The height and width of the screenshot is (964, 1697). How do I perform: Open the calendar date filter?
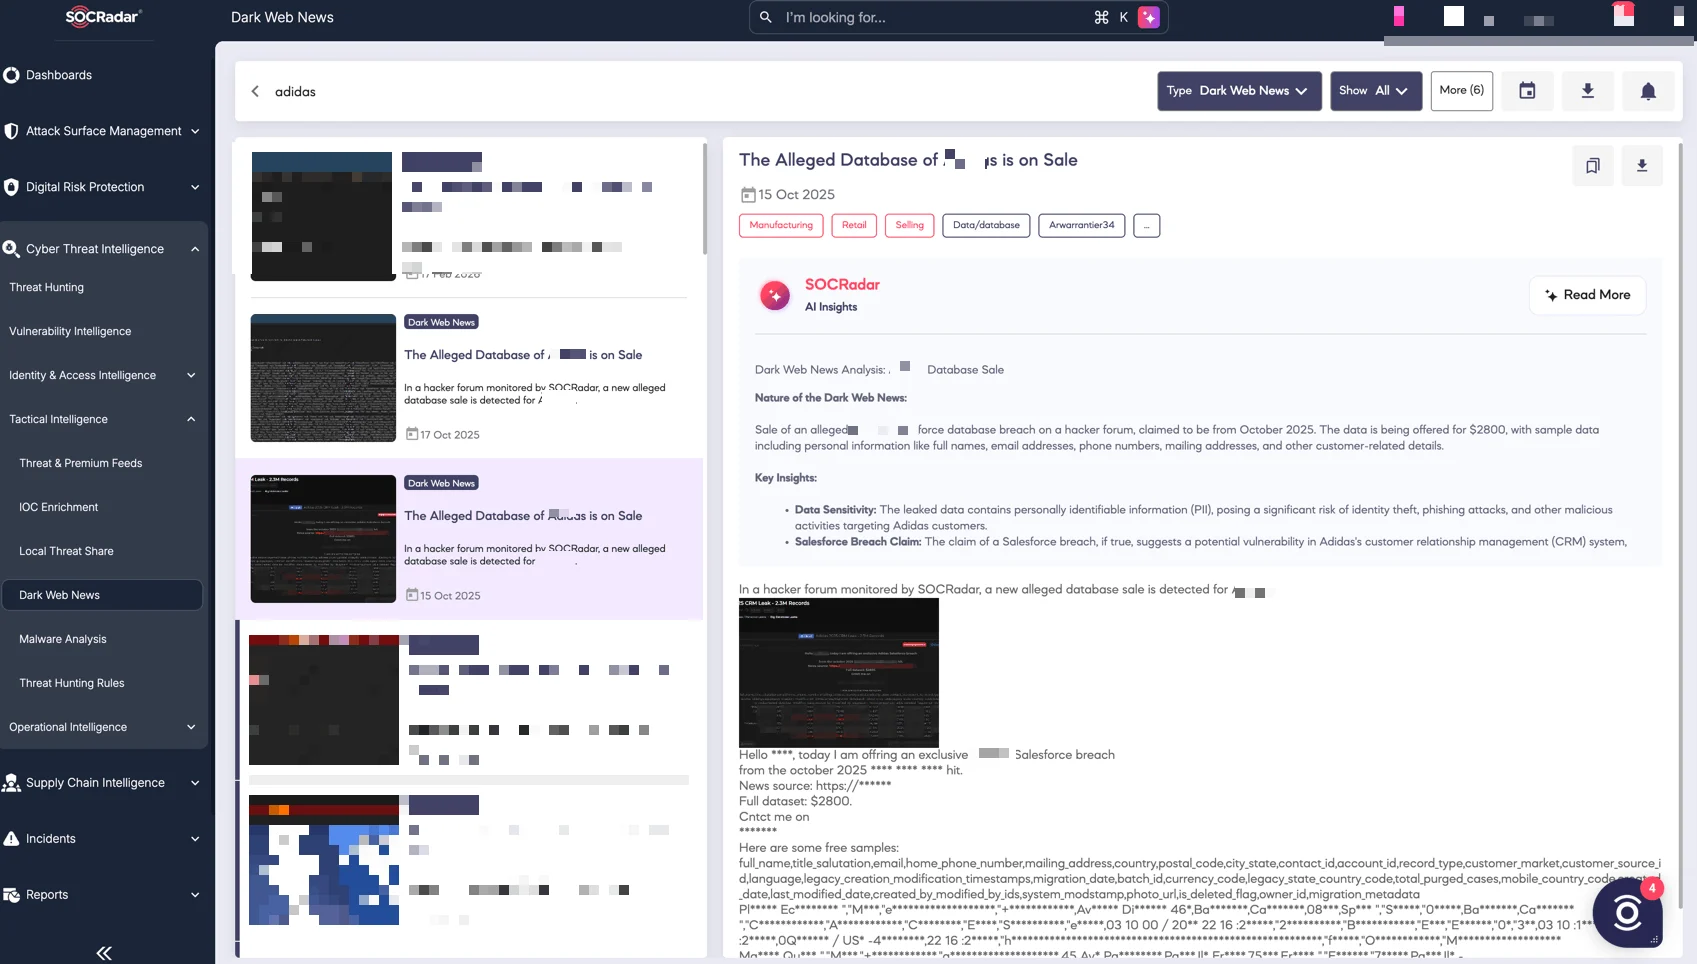[x=1527, y=91]
